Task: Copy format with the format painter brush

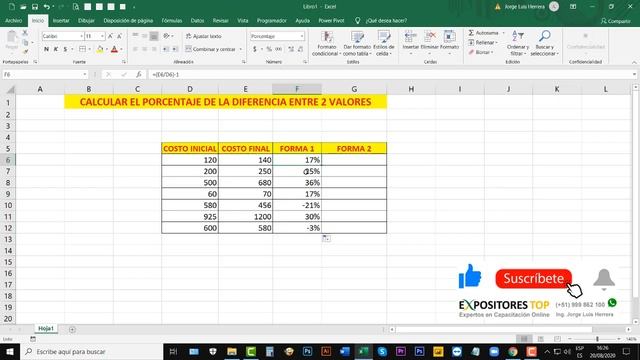Action: point(25,51)
